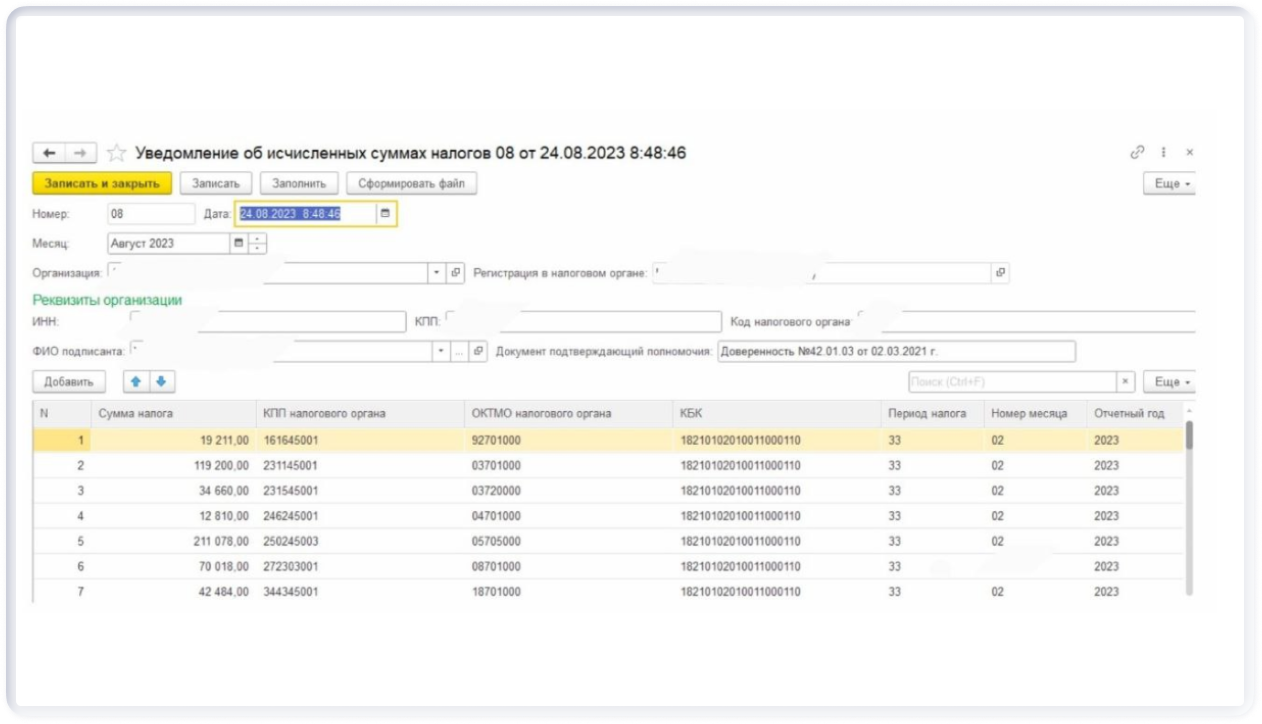
Task: Open the table's Еще menu
Action: 1169,382
